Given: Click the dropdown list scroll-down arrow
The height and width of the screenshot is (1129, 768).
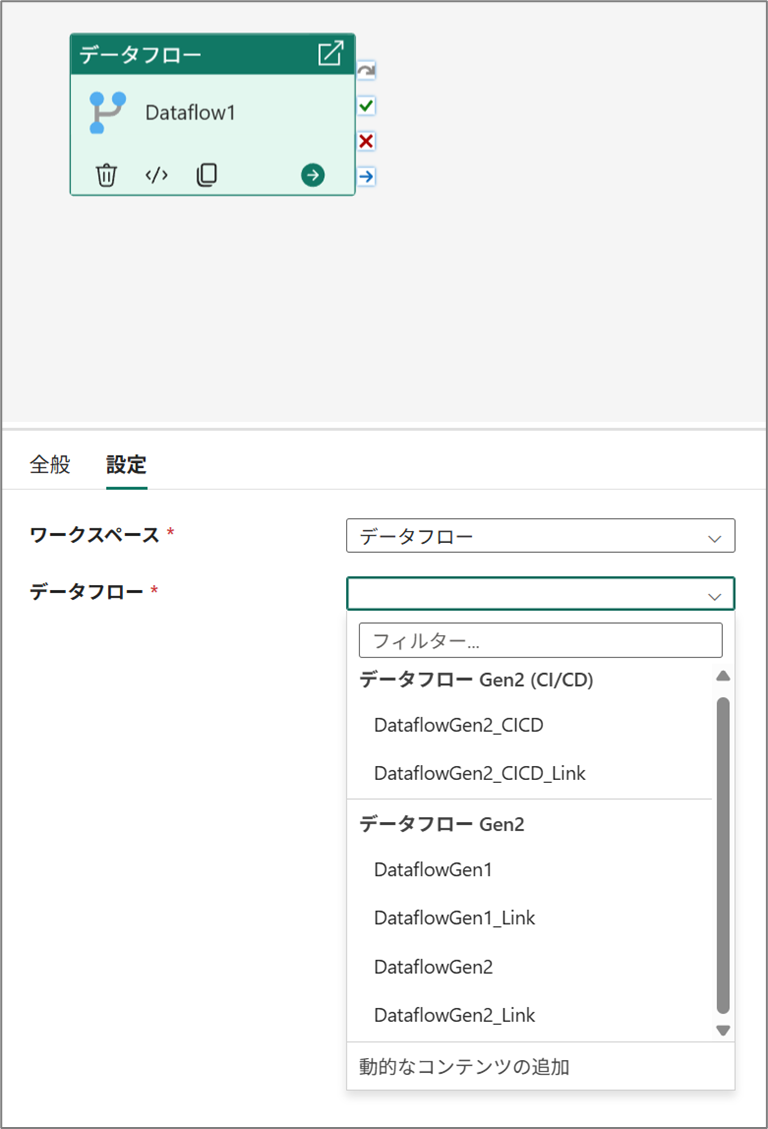Looking at the screenshot, I should tap(723, 1030).
